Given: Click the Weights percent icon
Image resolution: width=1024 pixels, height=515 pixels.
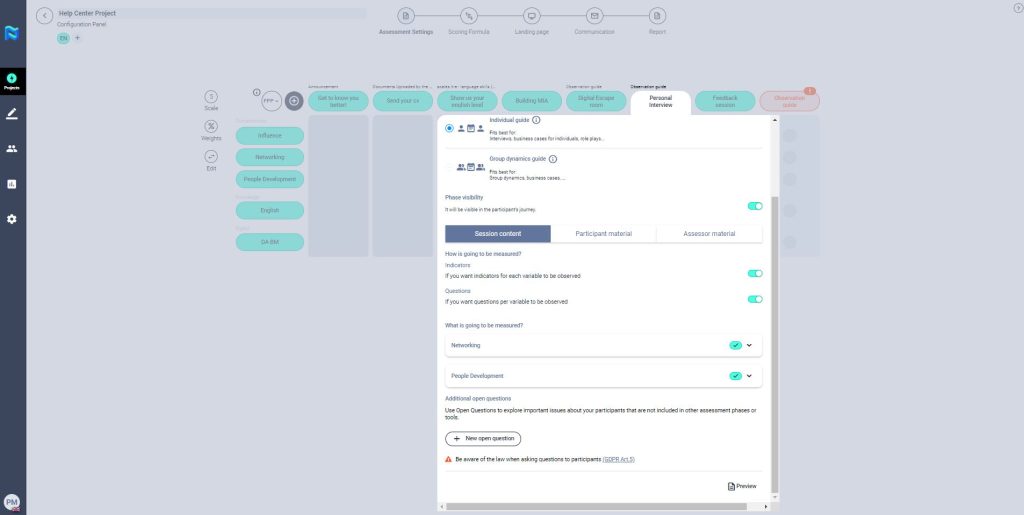Looking at the screenshot, I should (x=211, y=126).
